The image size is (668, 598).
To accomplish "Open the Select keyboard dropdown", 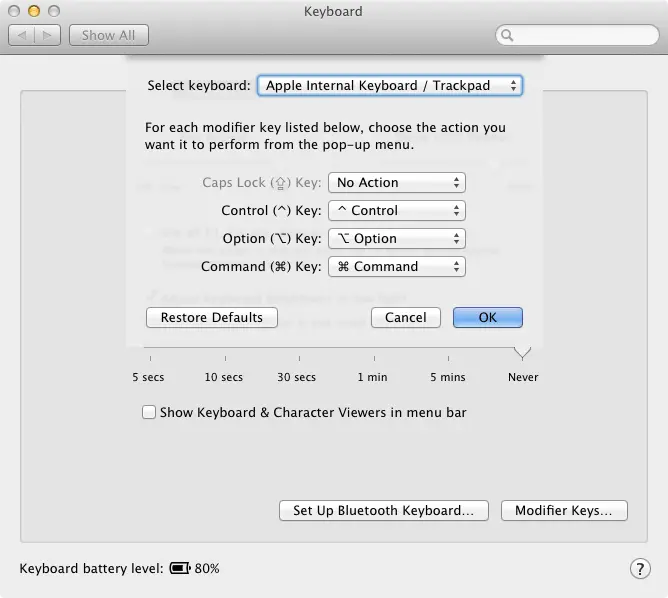I will tap(389, 86).
